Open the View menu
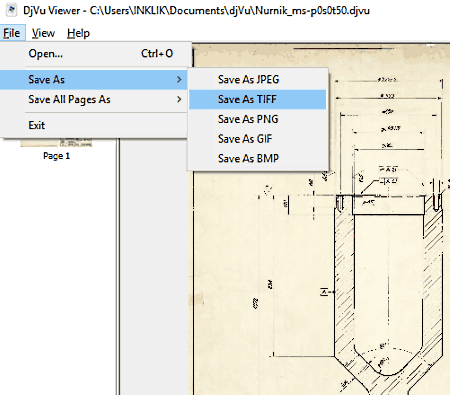 43,33
